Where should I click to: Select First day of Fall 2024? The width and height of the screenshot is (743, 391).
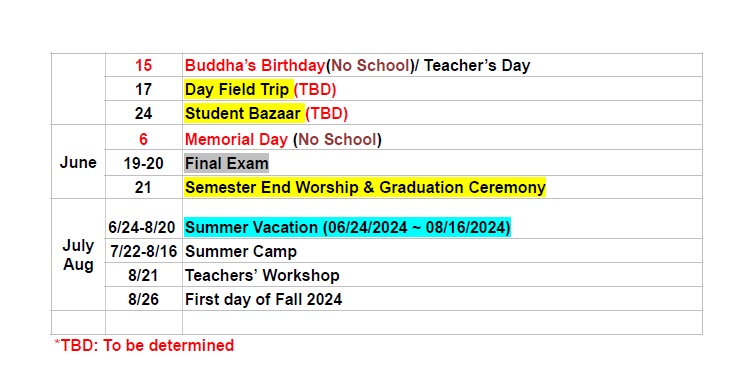[x=263, y=300]
